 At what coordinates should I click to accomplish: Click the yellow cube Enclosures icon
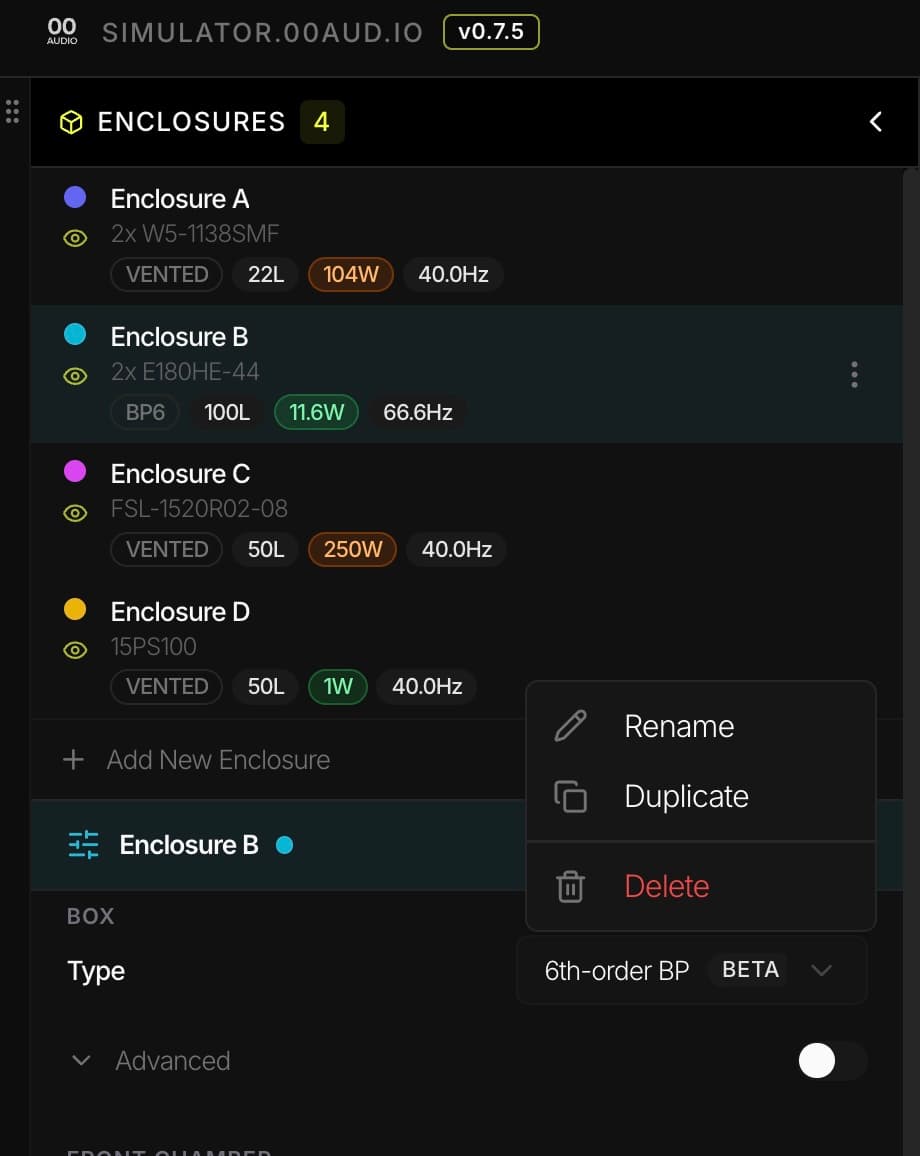[71, 122]
